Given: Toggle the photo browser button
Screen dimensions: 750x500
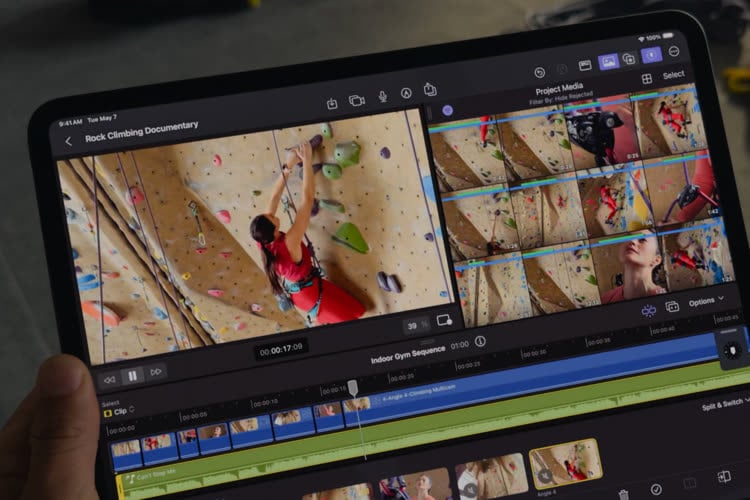Looking at the screenshot, I should tap(609, 61).
